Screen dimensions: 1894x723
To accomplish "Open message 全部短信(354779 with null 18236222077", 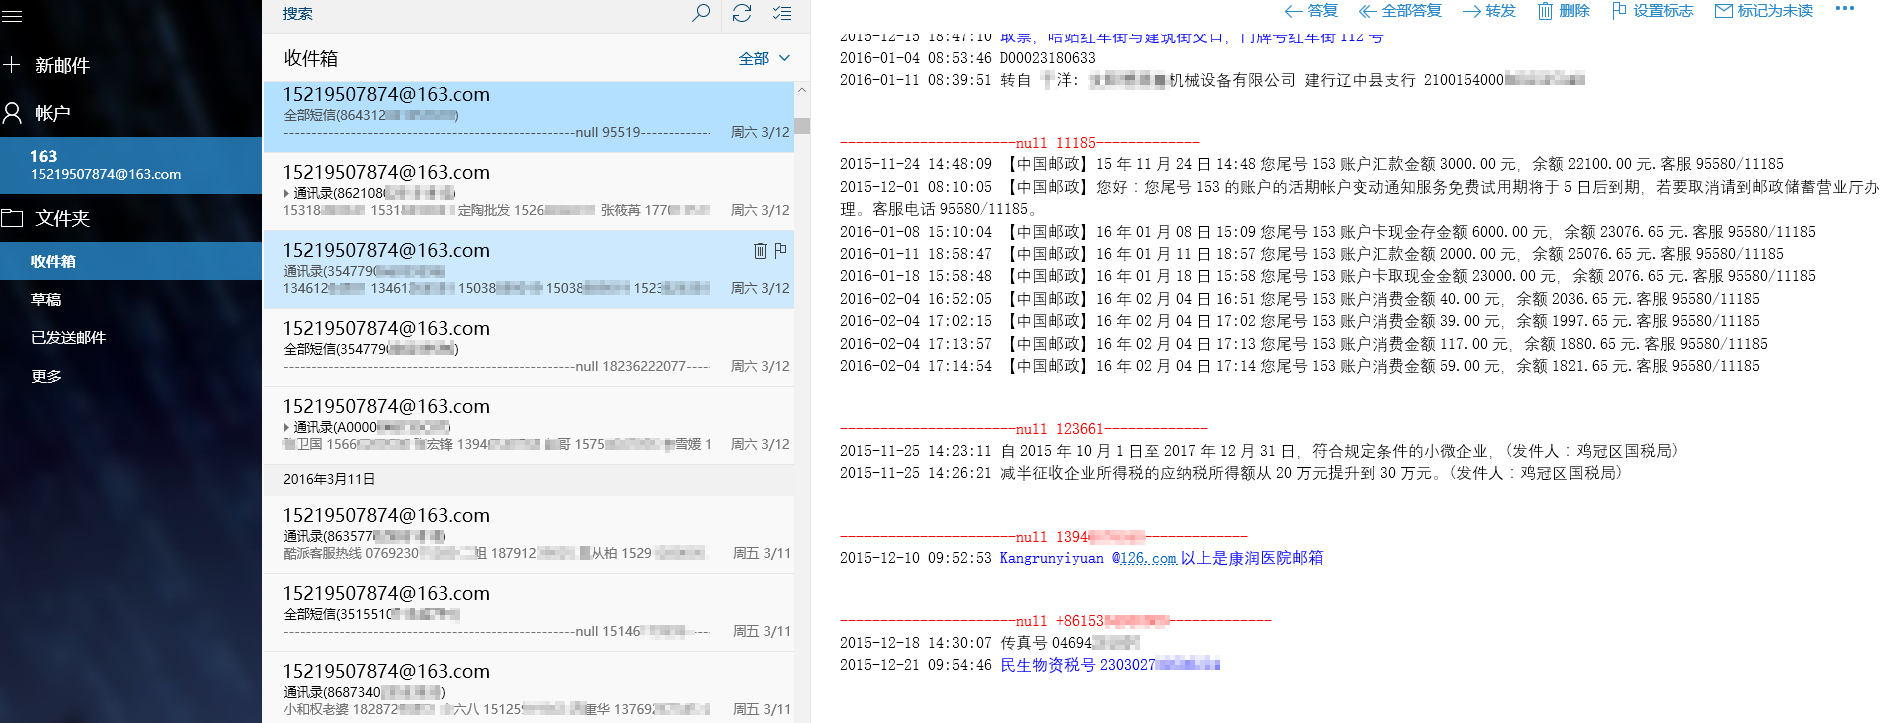I will coord(528,348).
